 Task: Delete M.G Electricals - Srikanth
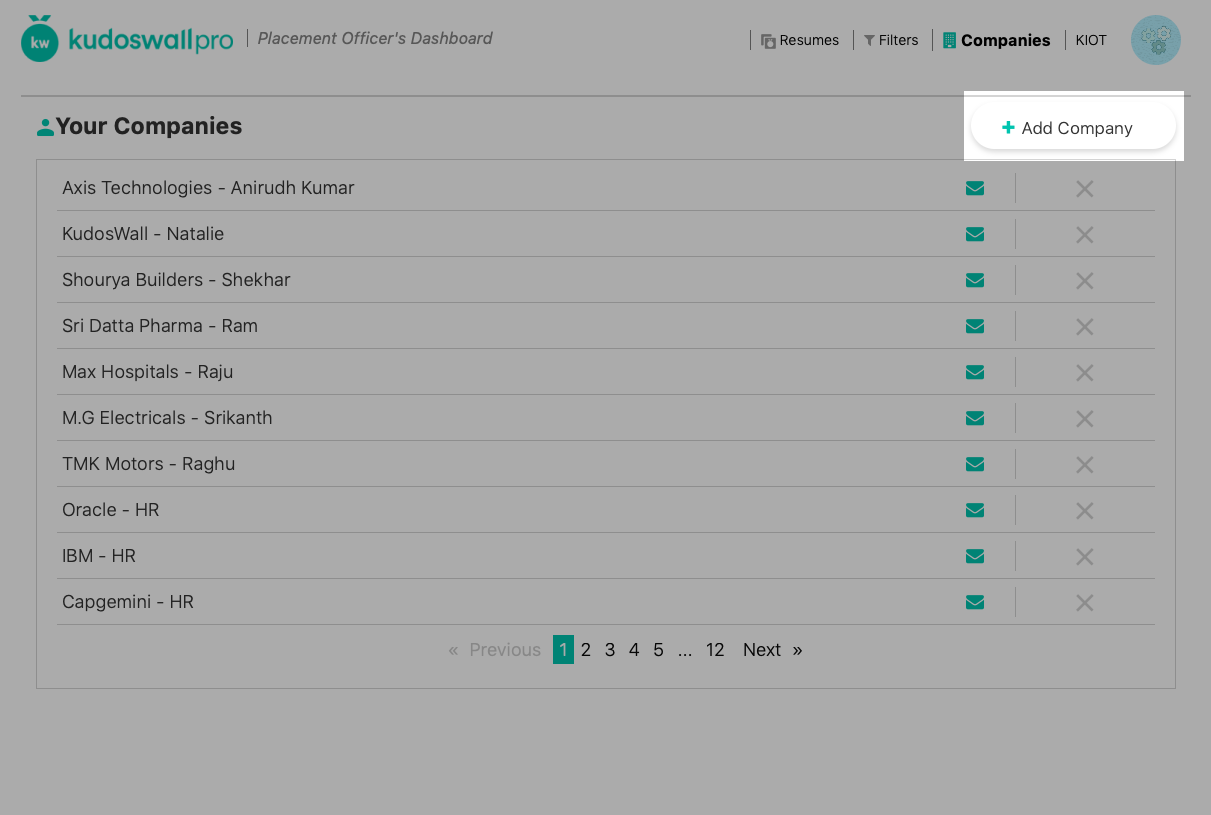[1084, 418]
